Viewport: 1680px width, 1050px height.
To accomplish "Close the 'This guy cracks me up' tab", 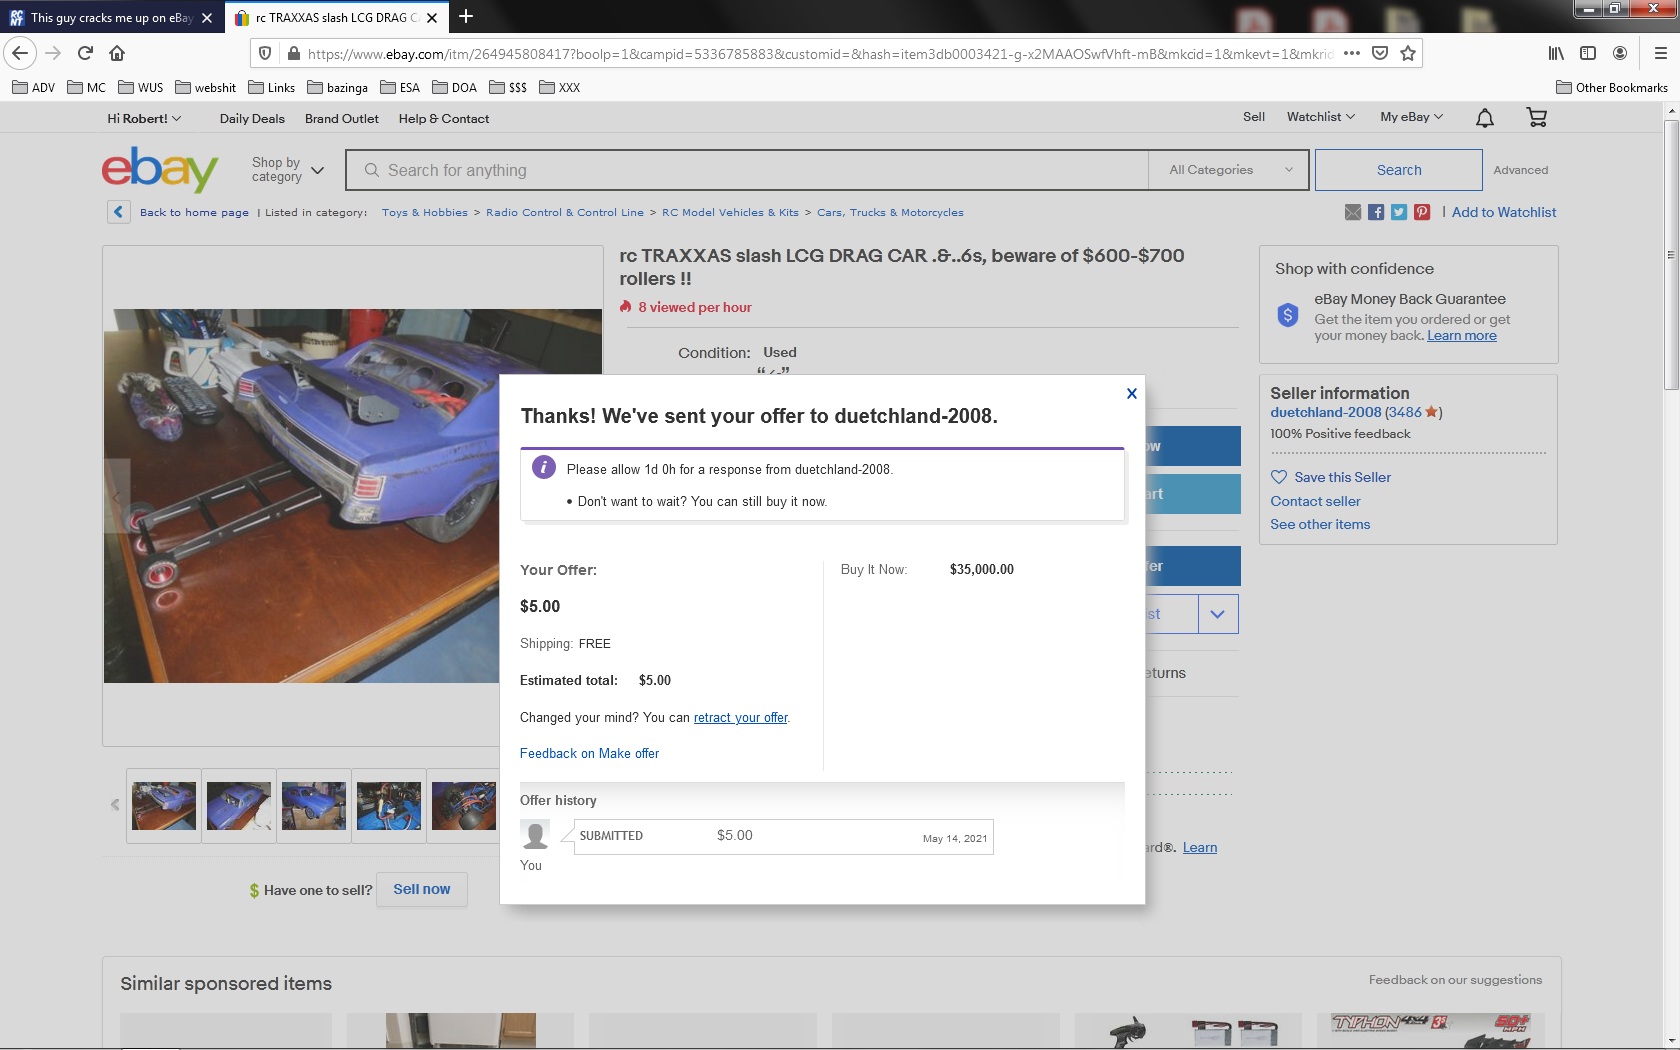I will (x=207, y=18).
